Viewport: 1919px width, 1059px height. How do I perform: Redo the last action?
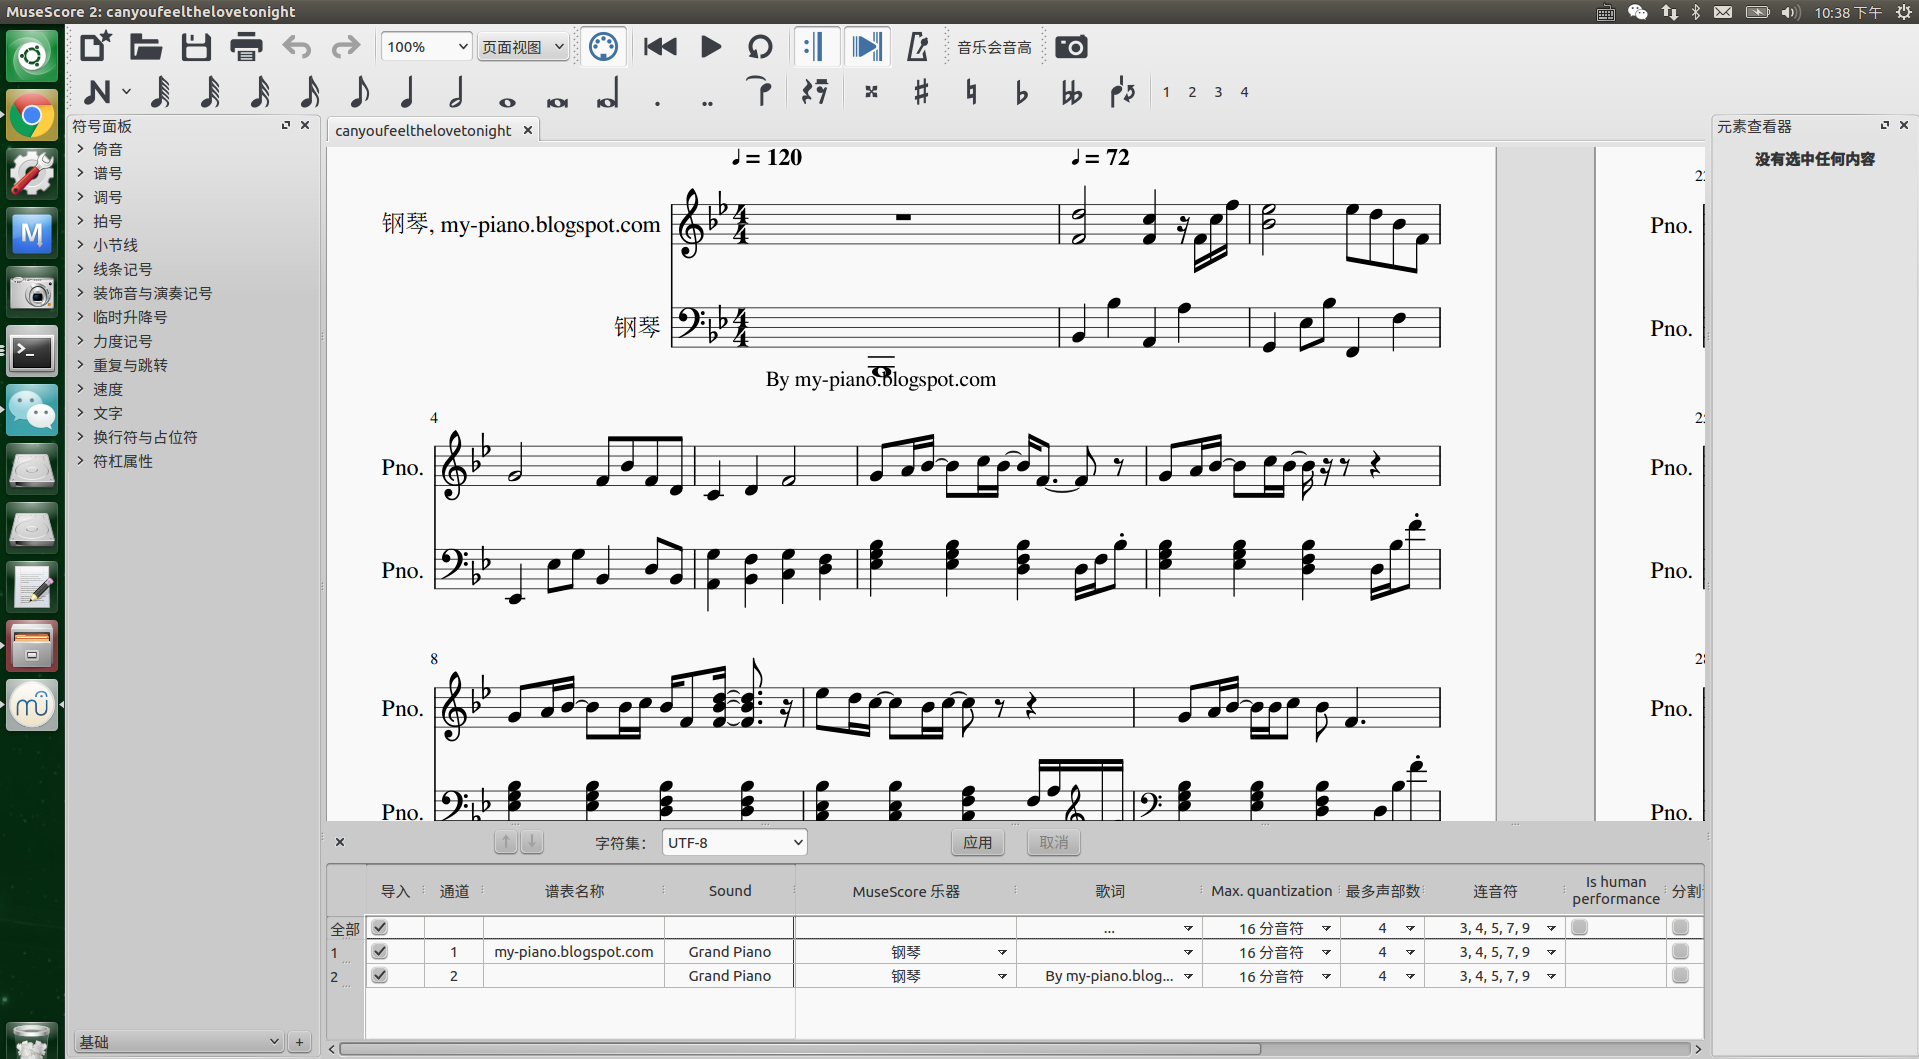click(x=345, y=47)
